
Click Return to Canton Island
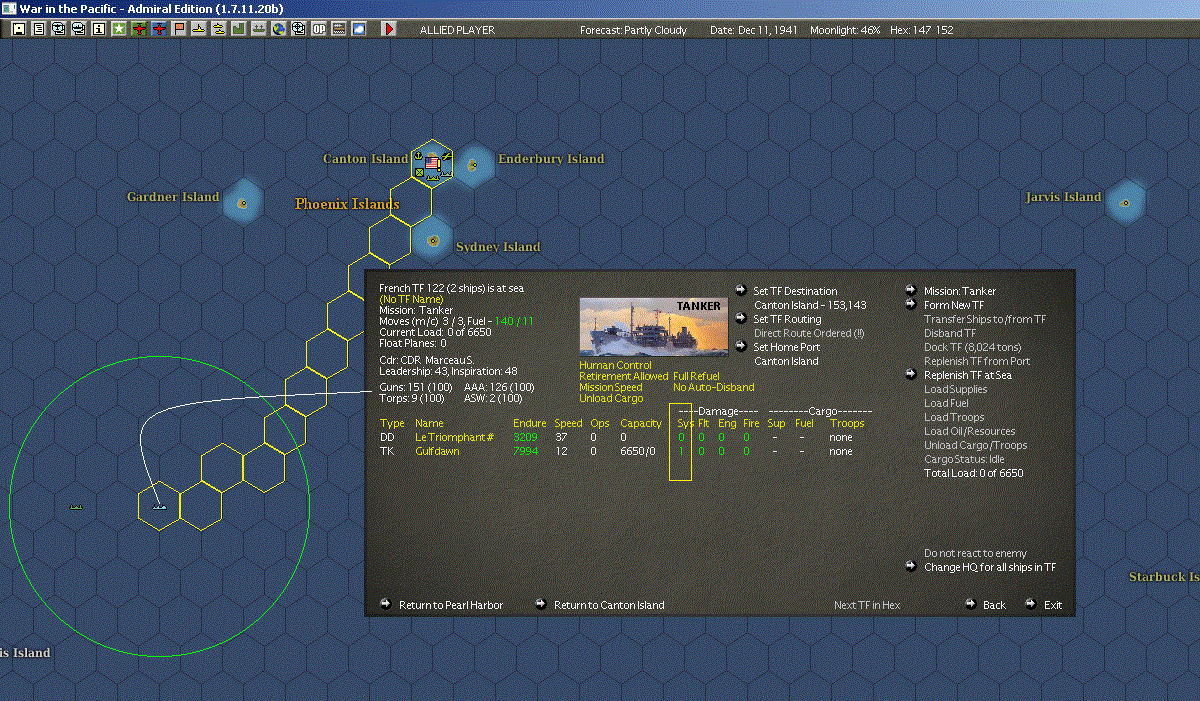609,605
